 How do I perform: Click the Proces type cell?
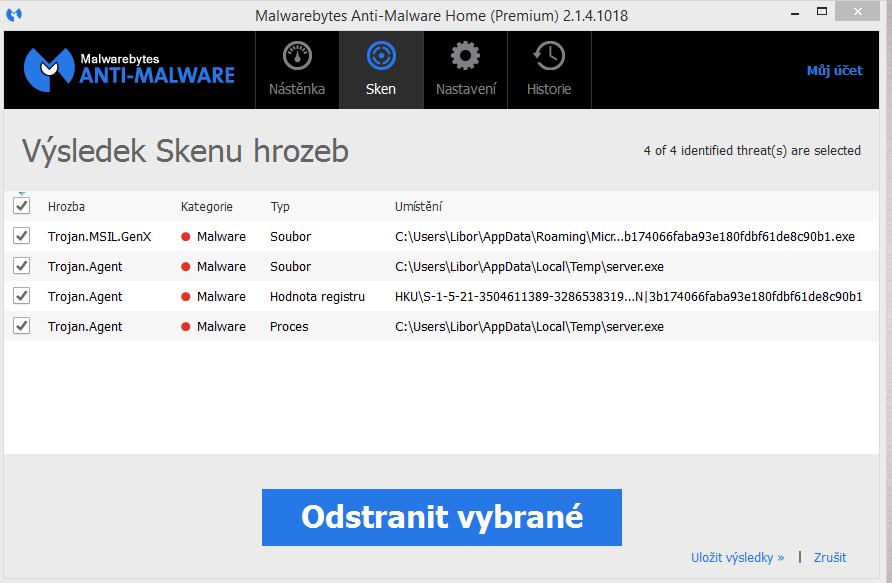point(289,326)
